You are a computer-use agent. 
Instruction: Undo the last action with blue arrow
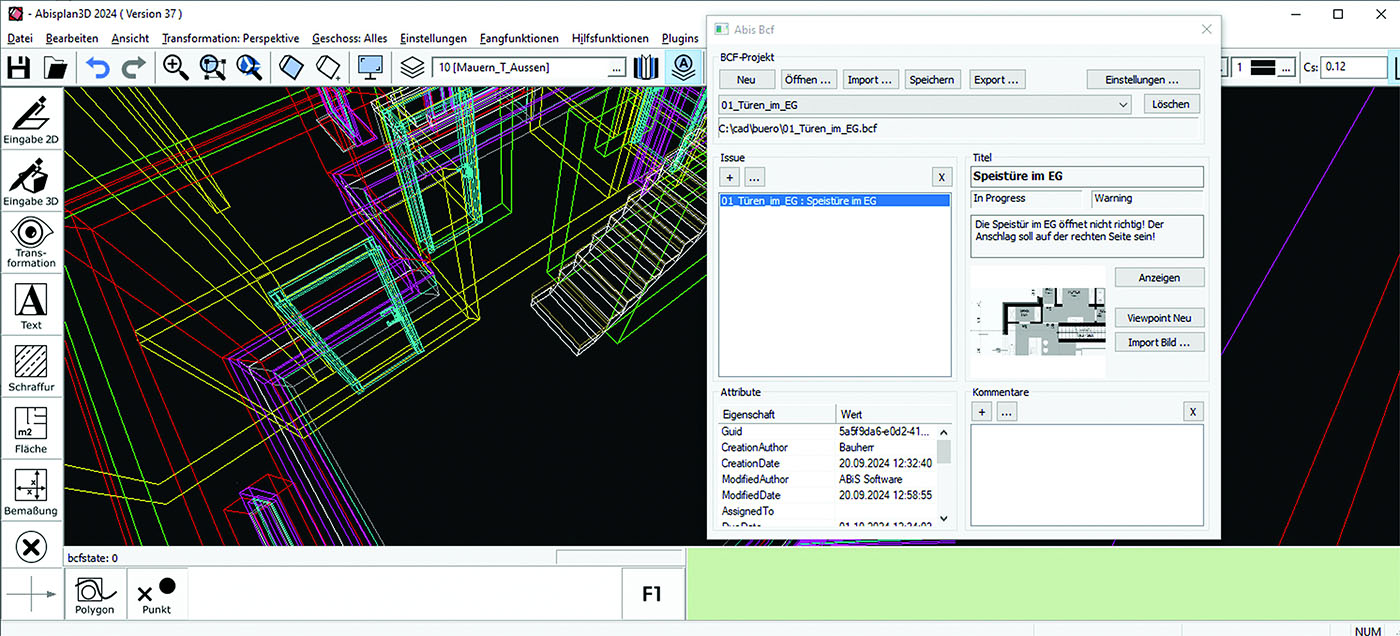[x=97, y=68]
